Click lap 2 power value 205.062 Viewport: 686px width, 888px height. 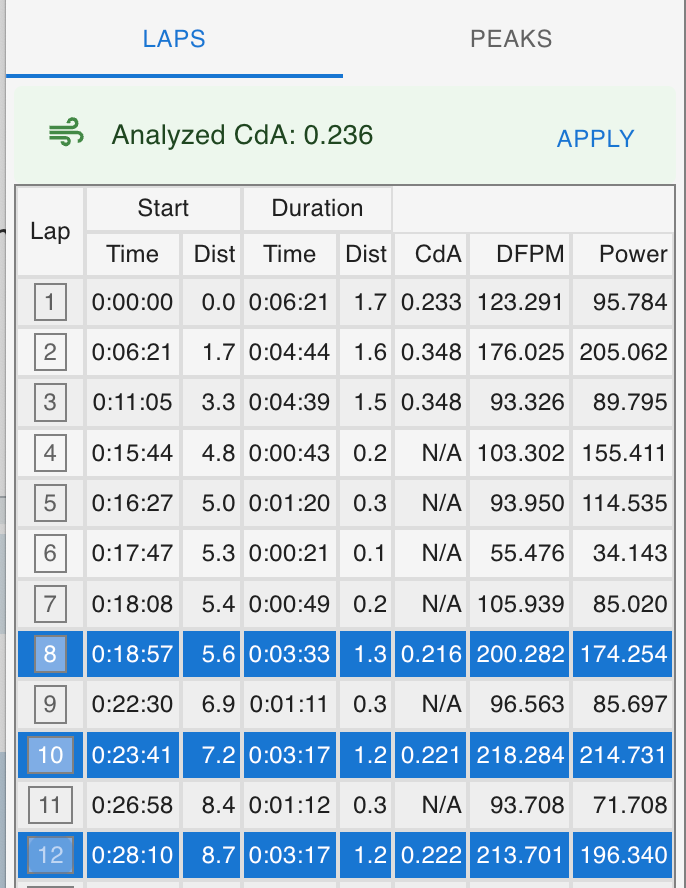point(622,352)
